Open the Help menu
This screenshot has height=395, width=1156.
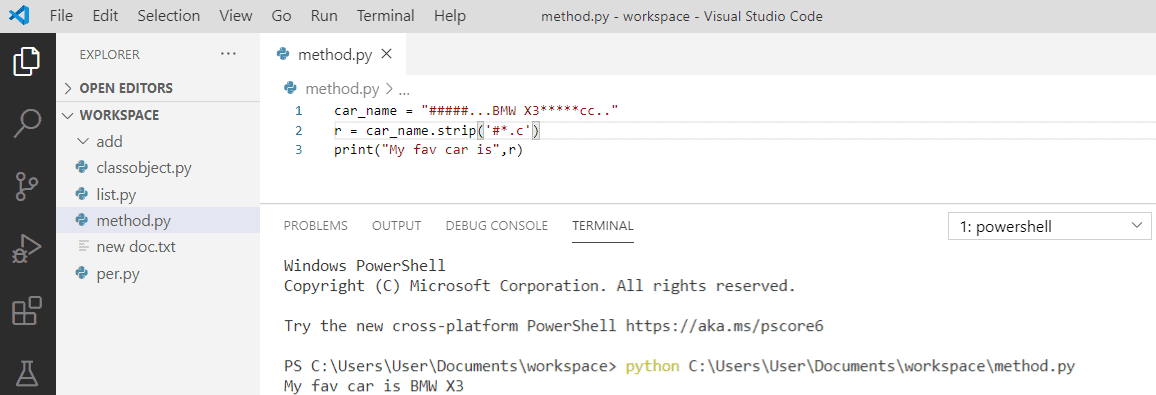450,15
